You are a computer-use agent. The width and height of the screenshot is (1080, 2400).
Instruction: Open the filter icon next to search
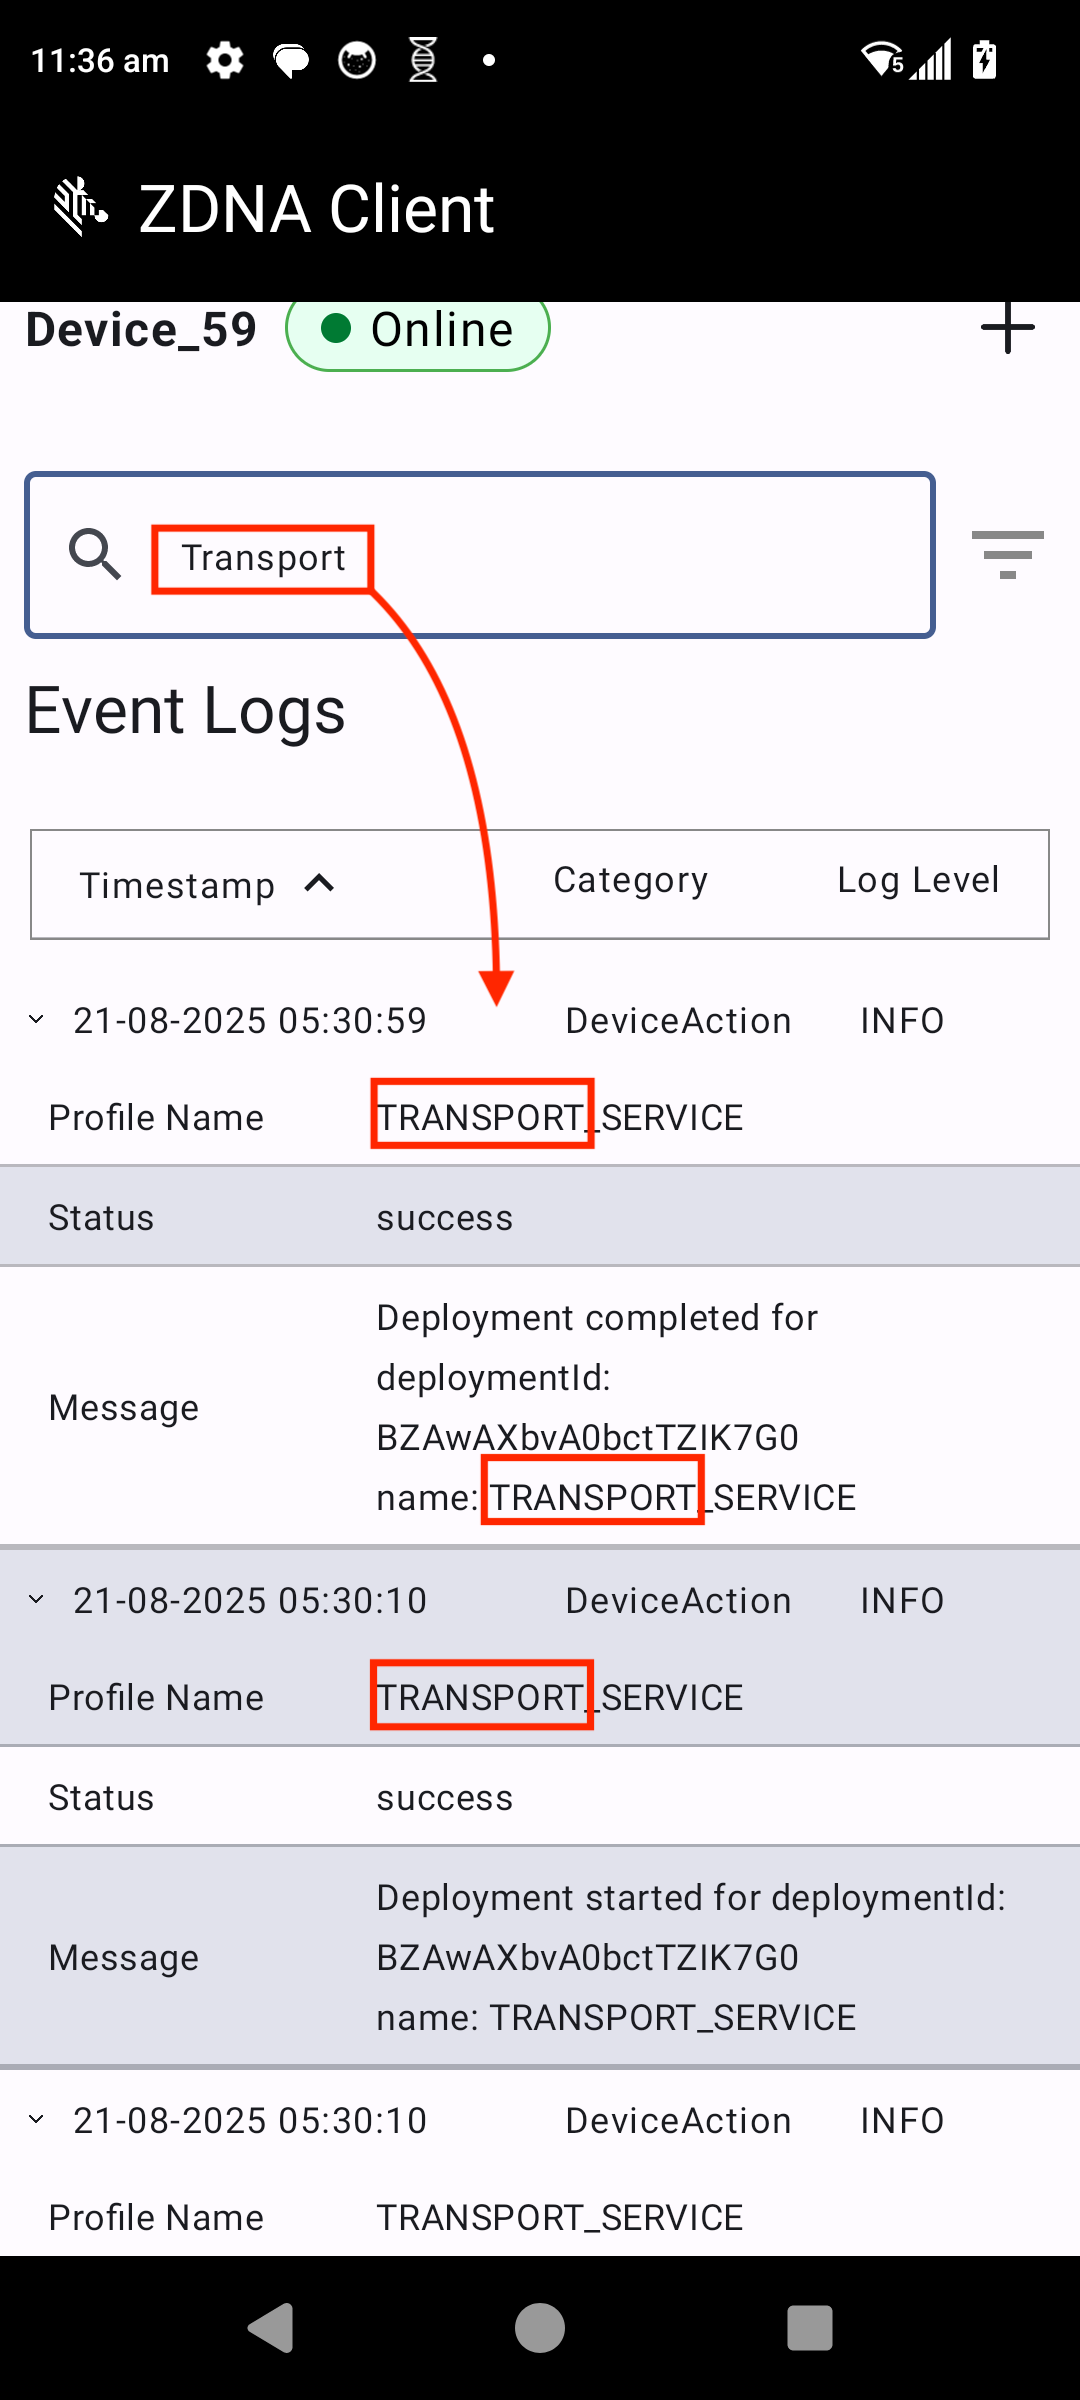1007,554
